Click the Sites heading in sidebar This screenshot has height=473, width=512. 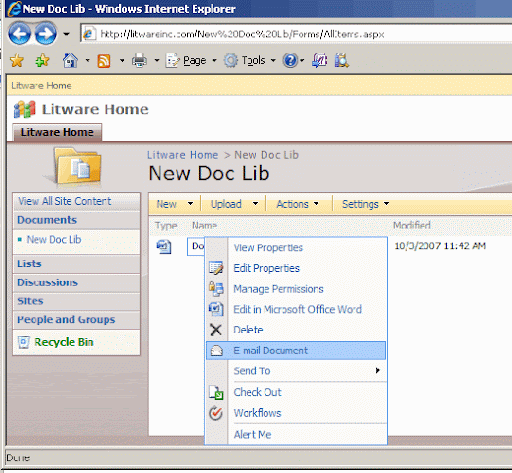click(x=30, y=301)
